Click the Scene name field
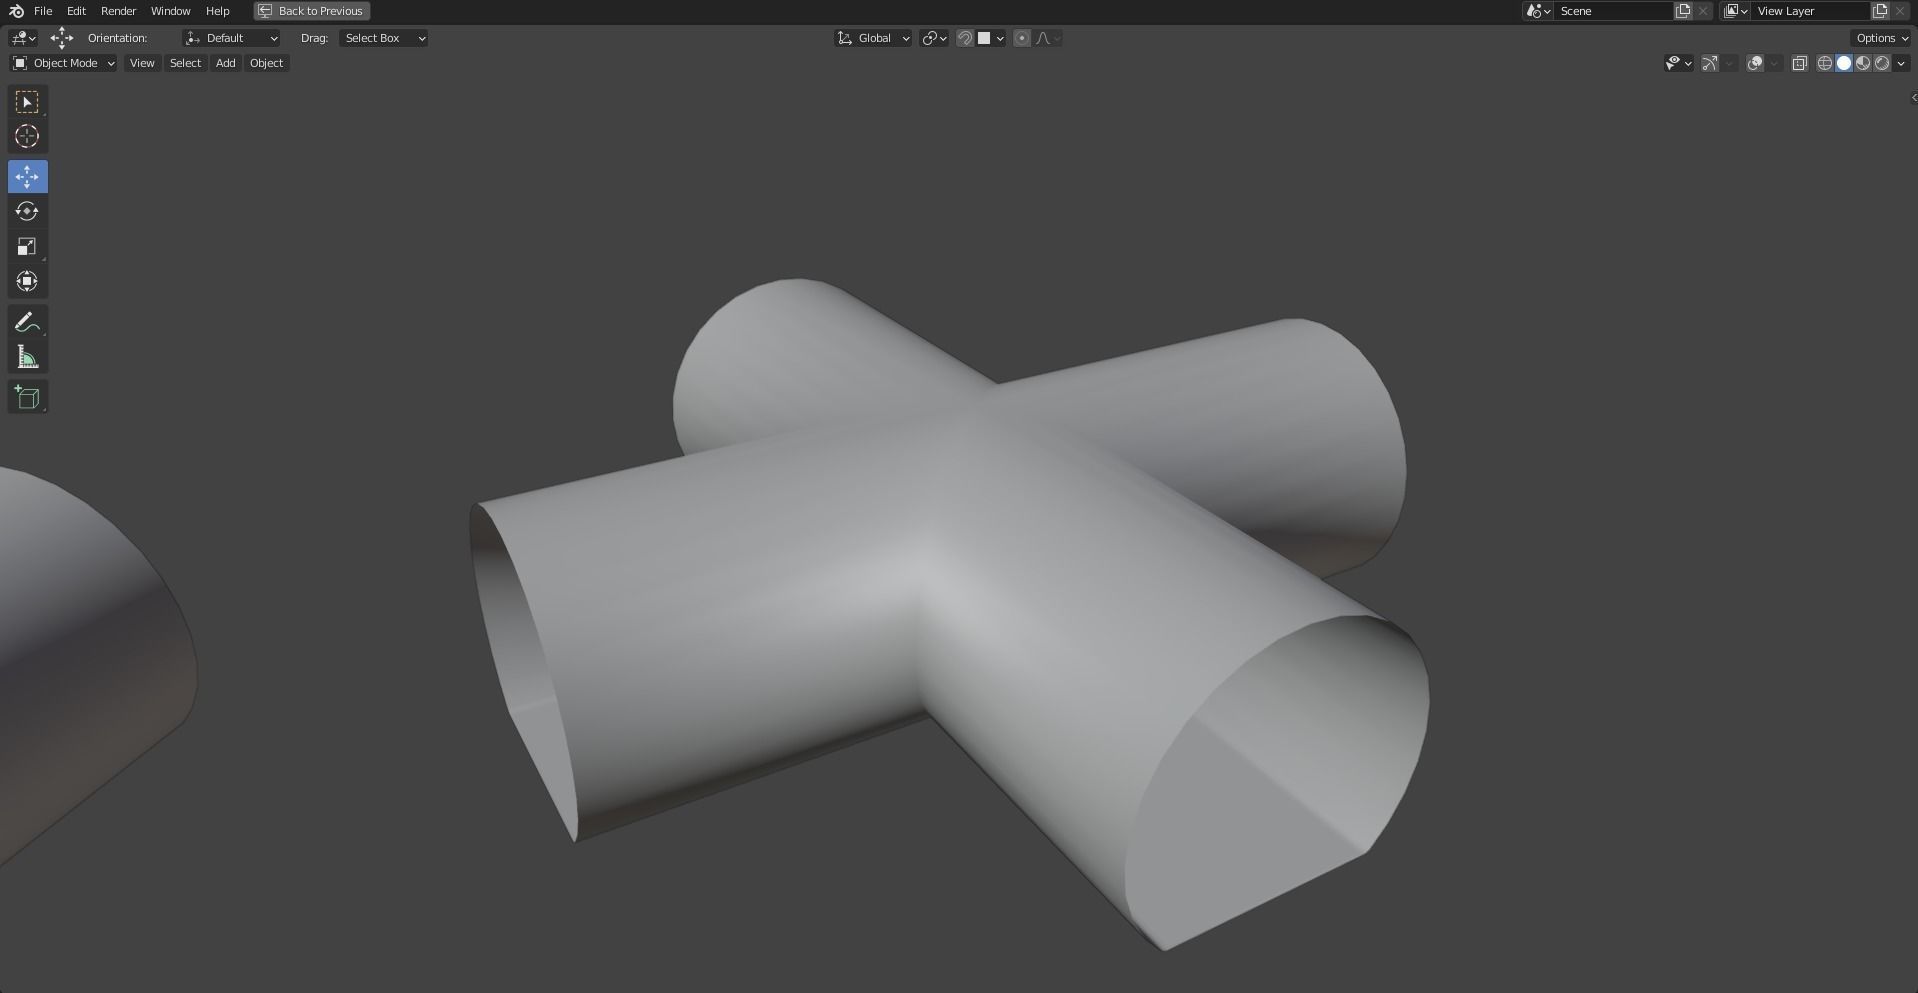Image resolution: width=1918 pixels, height=993 pixels. [1613, 11]
